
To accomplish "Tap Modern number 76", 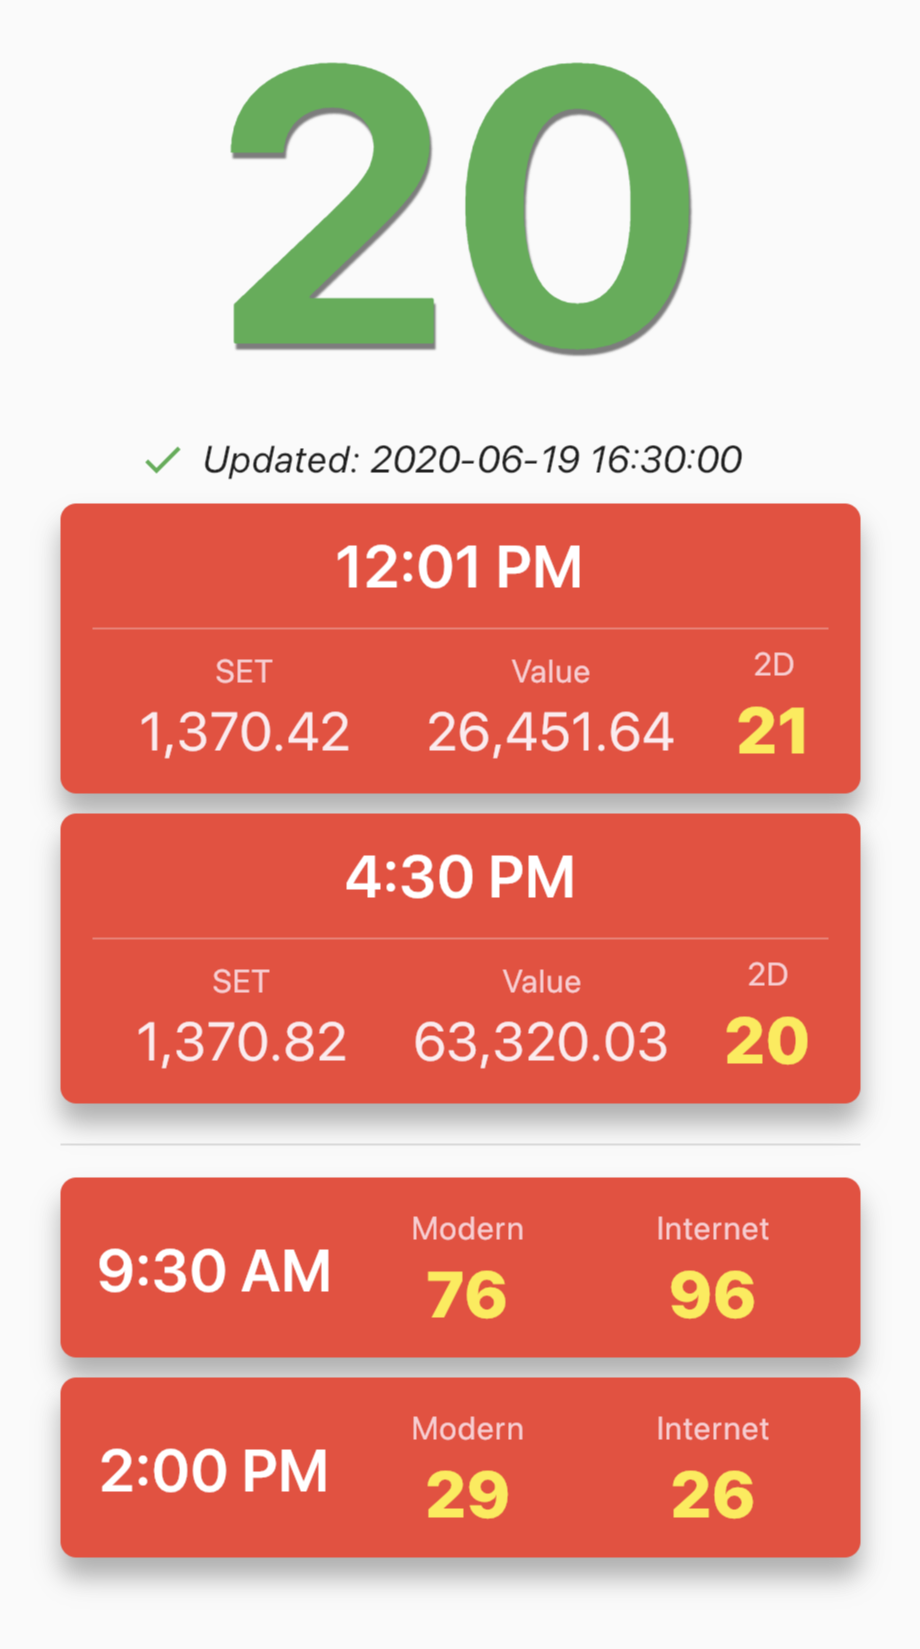I will (x=467, y=1295).
